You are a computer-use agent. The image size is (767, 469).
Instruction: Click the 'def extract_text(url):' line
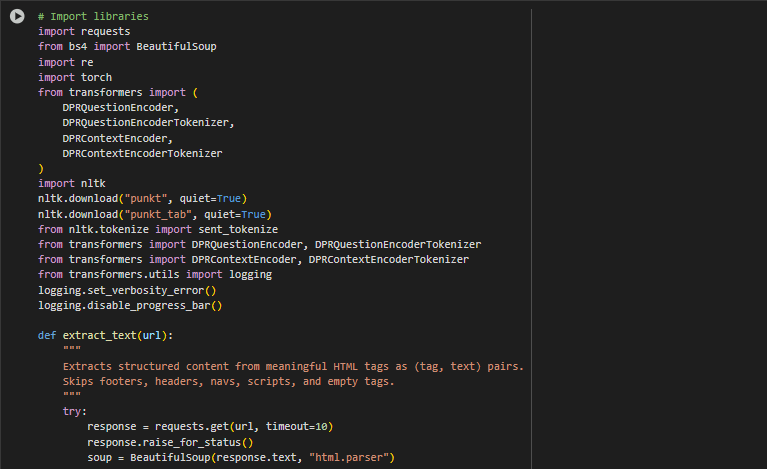coord(106,335)
